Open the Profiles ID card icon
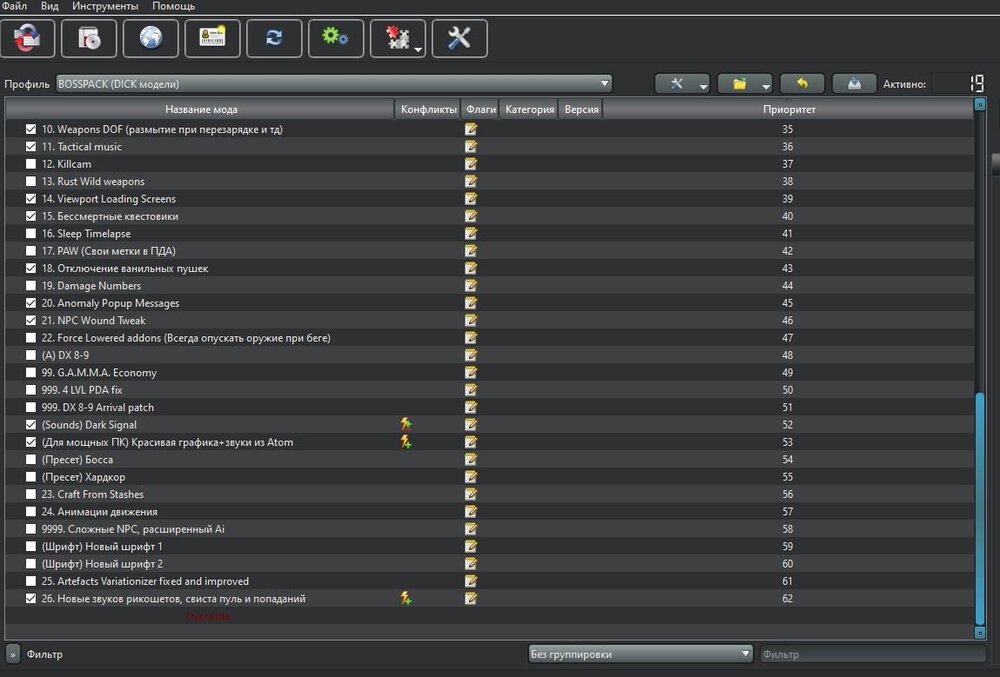1000x677 pixels. click(x=212, y=39)
